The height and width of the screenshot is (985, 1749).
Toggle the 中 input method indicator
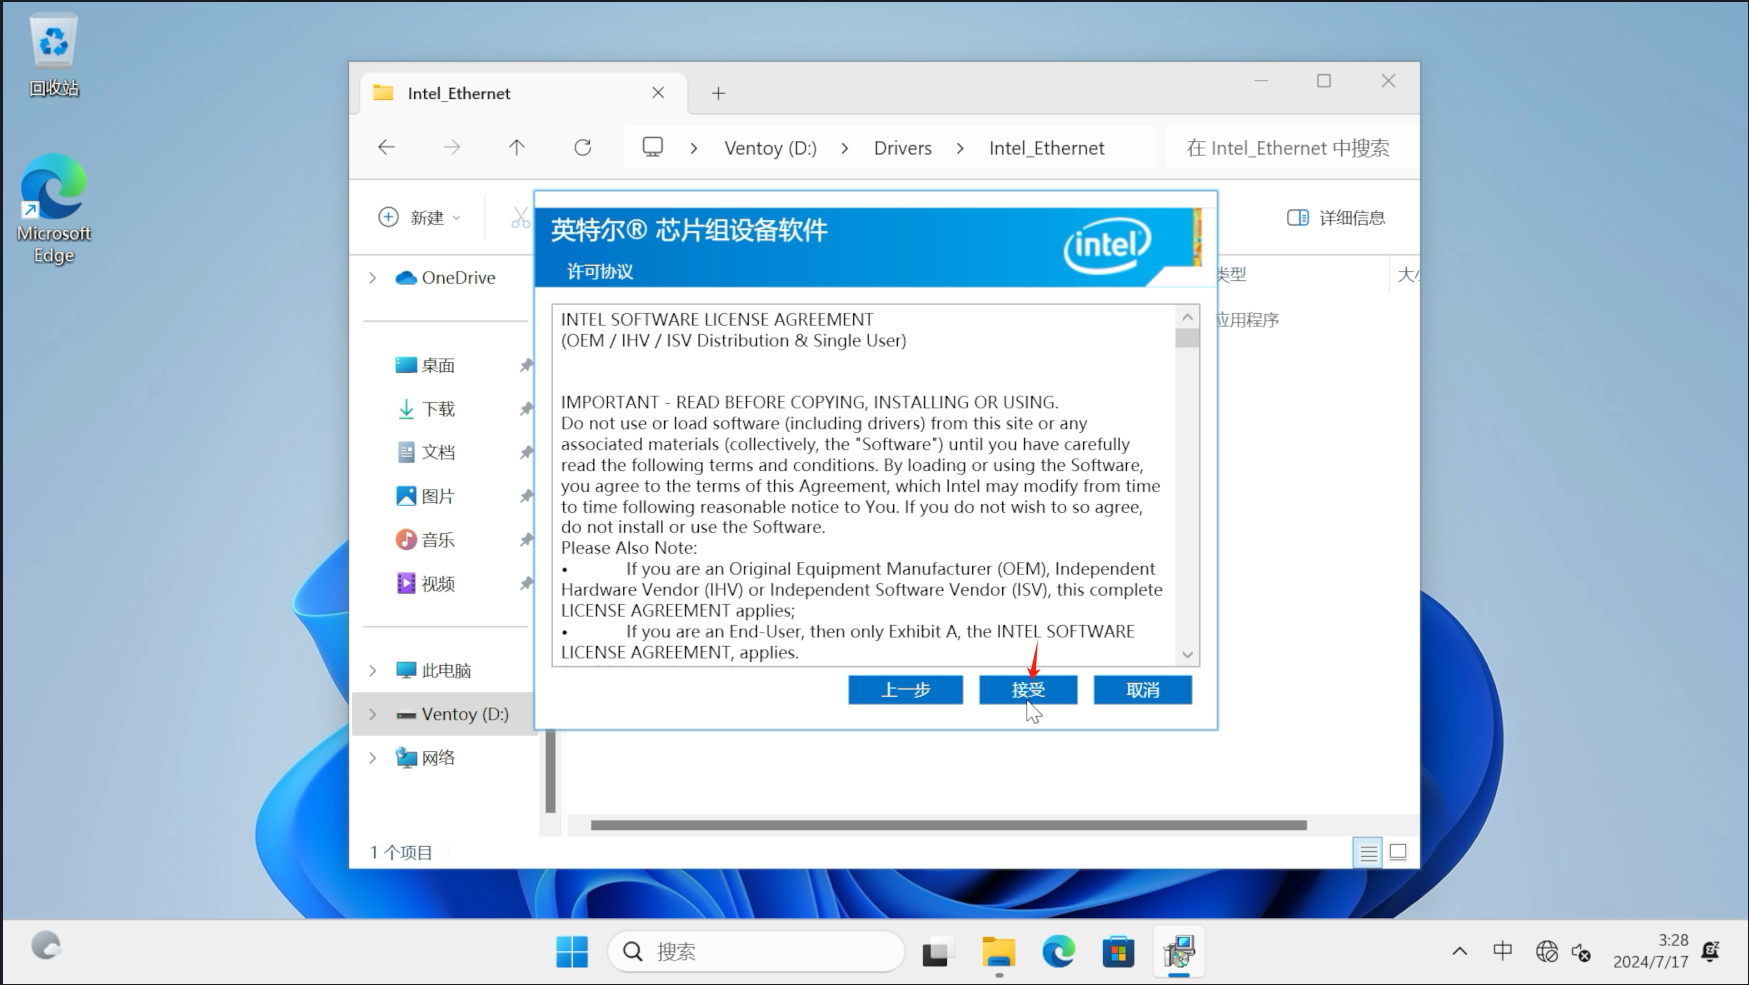tap(1502, 951)
